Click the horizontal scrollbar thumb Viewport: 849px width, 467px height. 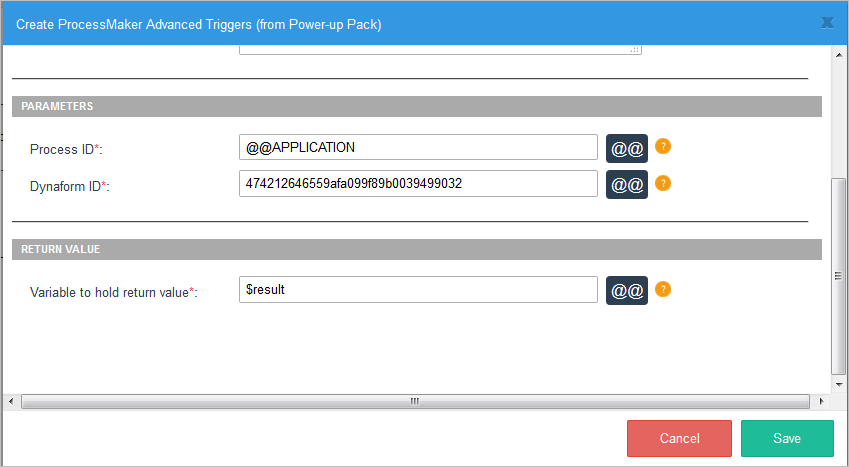pyautogui.click(x=414, y=401)
